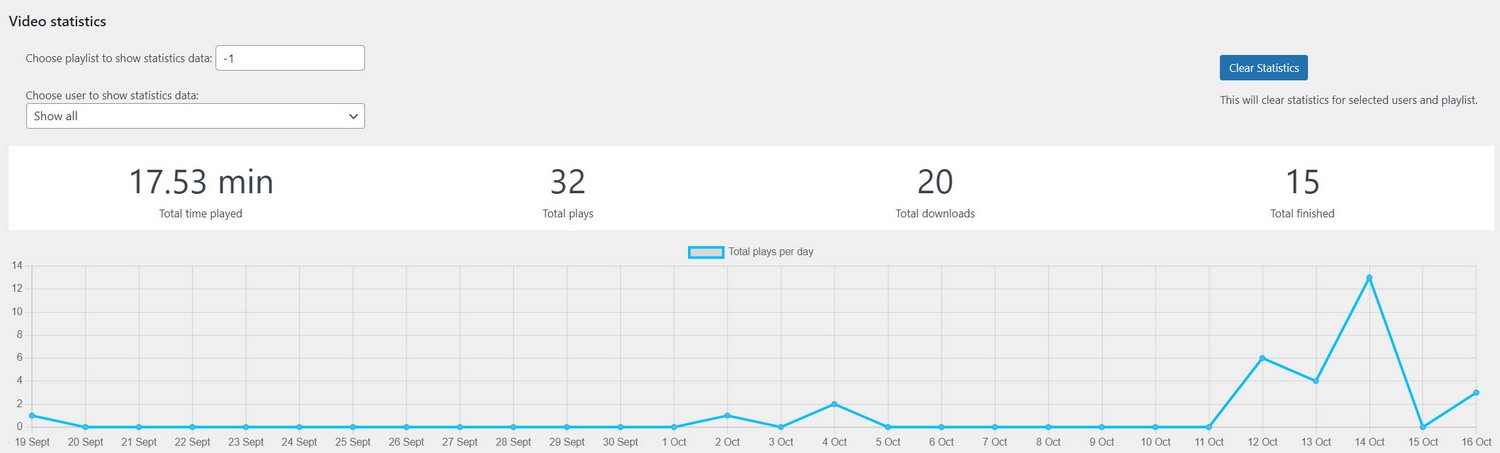
Task: Toggle the 'Total plays per day' legend swatch
Action: pos(706,252)
